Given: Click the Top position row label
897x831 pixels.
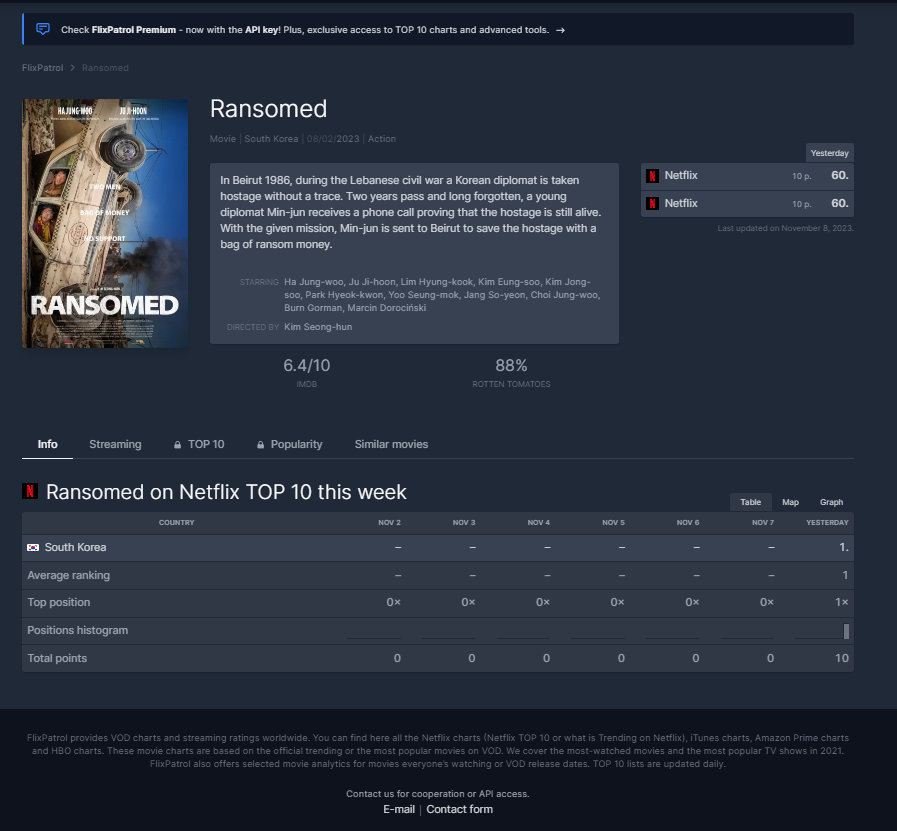Looking at the screenshot, I should coord(59,602).
